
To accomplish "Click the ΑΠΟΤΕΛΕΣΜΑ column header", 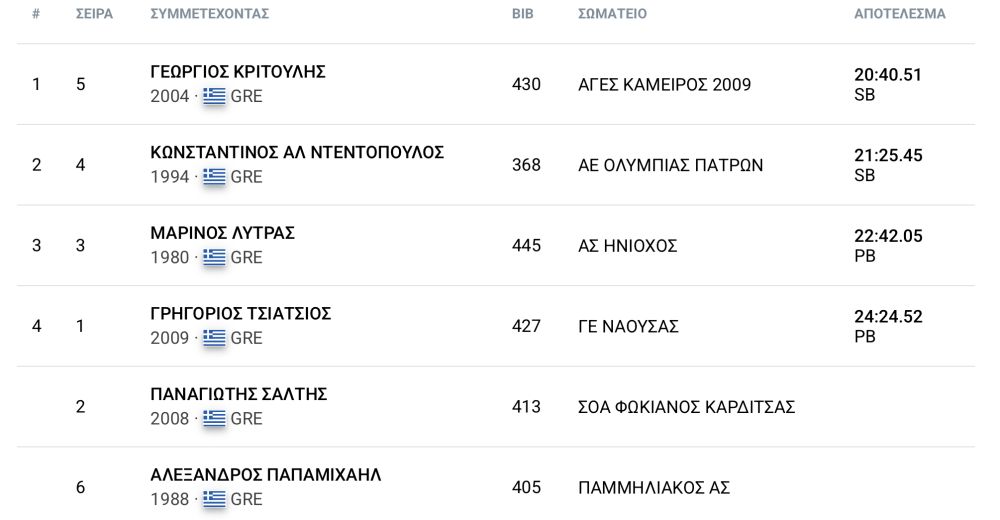I will click(900, 13).
